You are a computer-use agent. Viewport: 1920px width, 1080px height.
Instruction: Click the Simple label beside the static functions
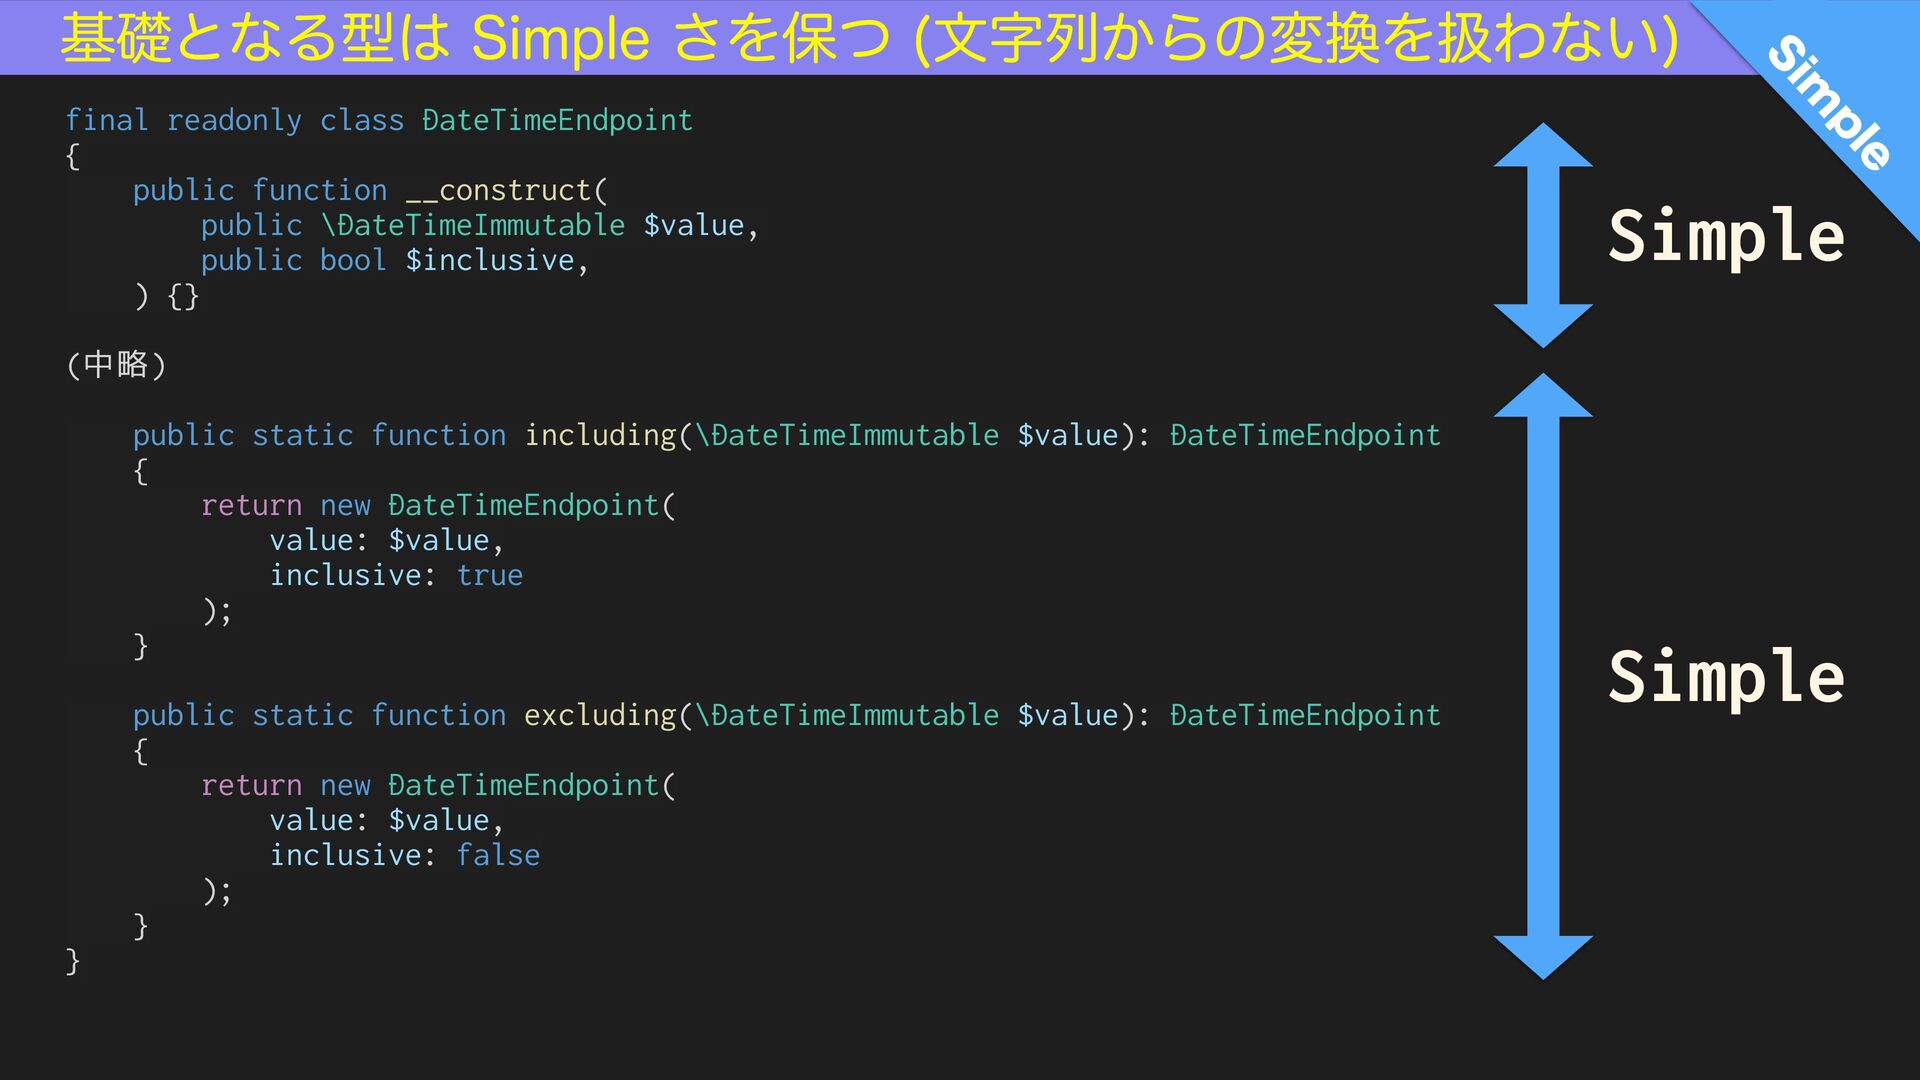[1726, 677]
